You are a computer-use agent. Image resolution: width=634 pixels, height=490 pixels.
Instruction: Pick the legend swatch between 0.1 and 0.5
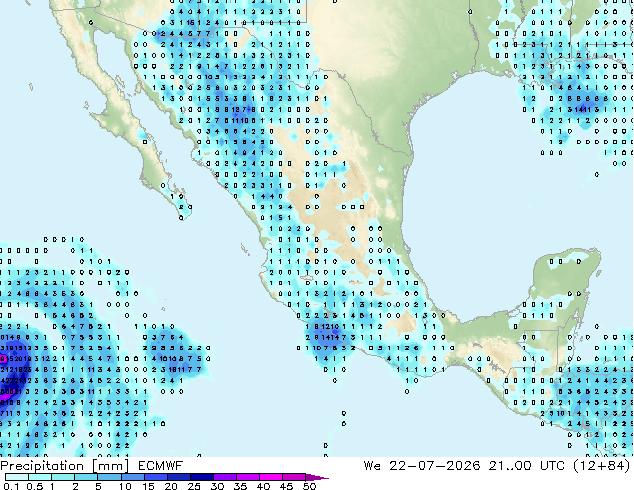17,477
